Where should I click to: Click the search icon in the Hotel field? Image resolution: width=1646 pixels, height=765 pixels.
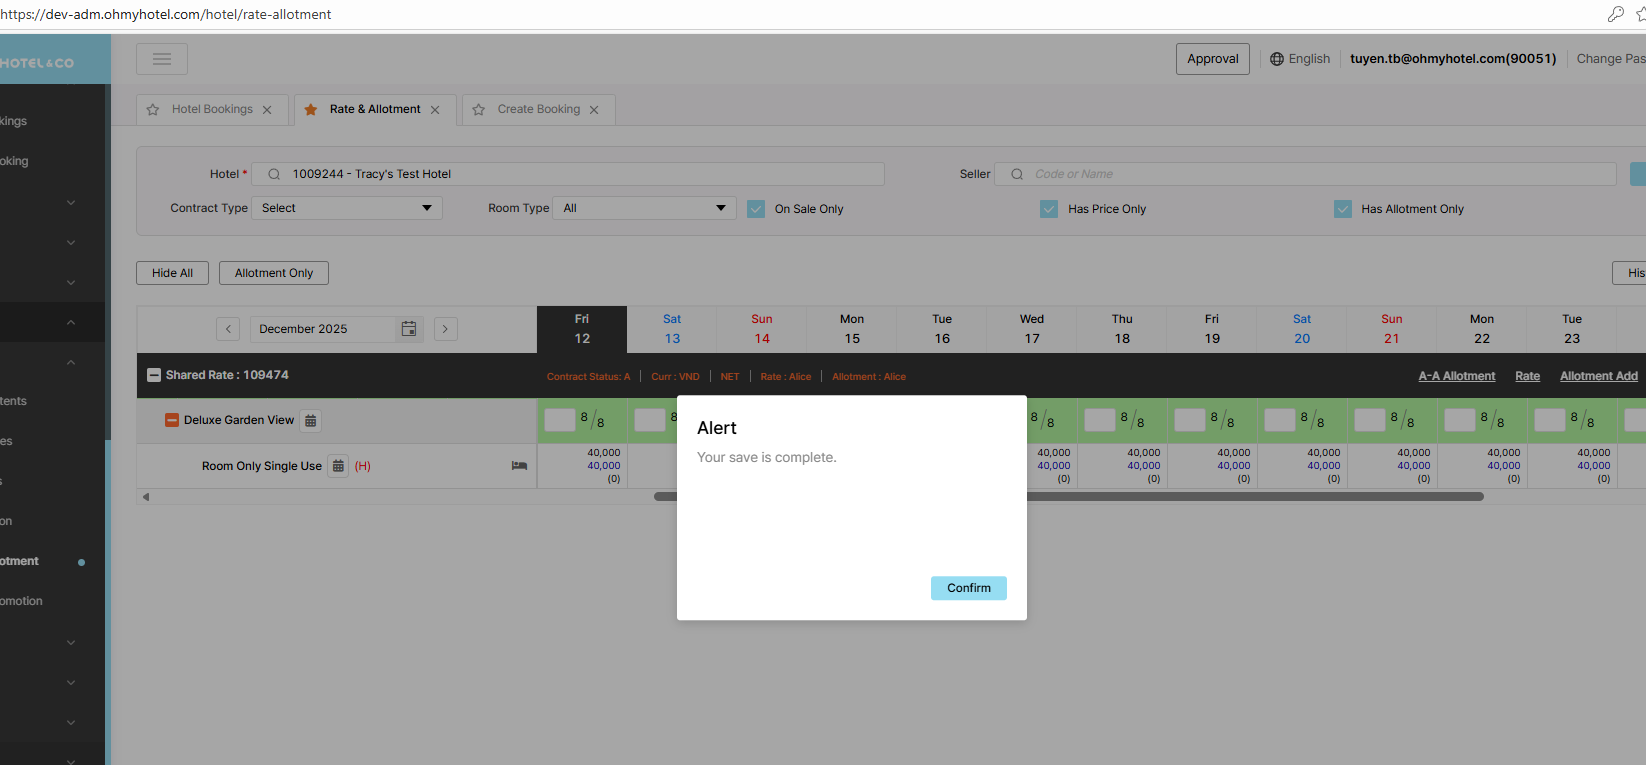(x=274, y=174)
